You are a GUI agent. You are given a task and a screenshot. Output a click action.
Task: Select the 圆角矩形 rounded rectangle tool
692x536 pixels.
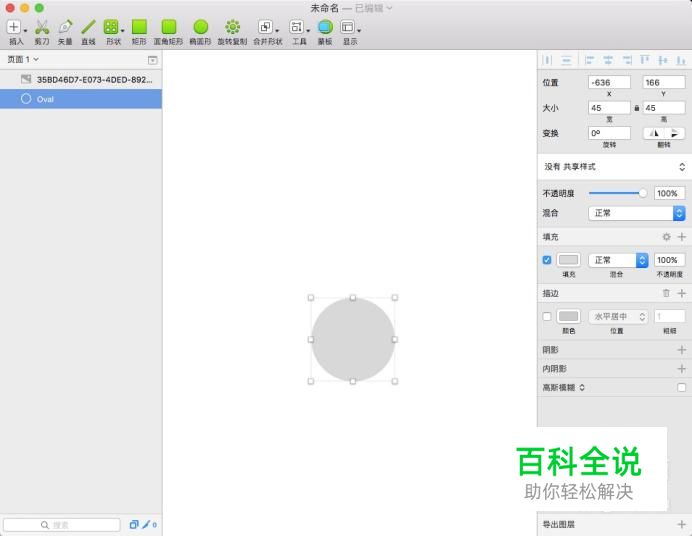pyautogui.click(x=169, y=28)
